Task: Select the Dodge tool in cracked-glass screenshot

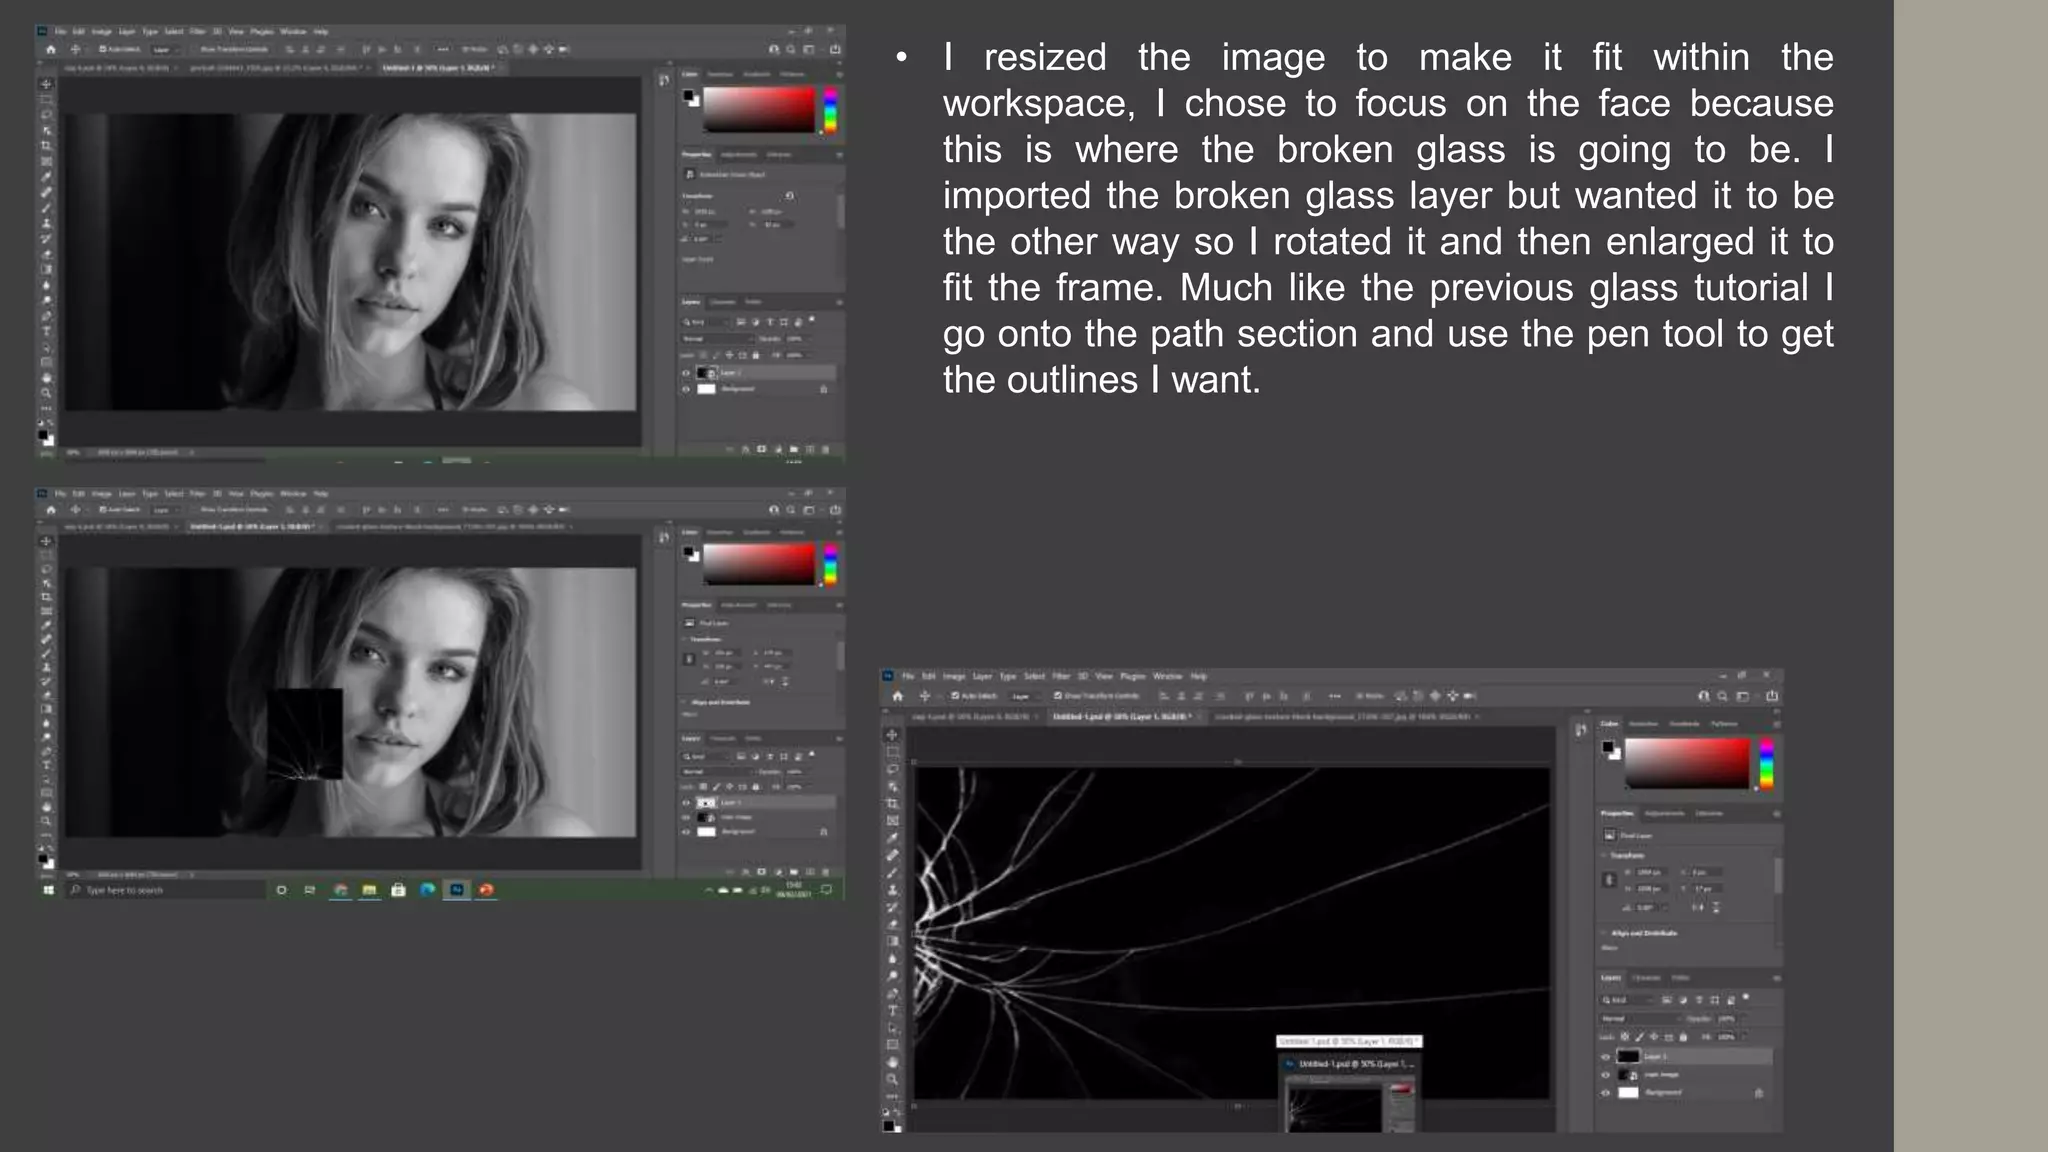Action: click(892, 975)
